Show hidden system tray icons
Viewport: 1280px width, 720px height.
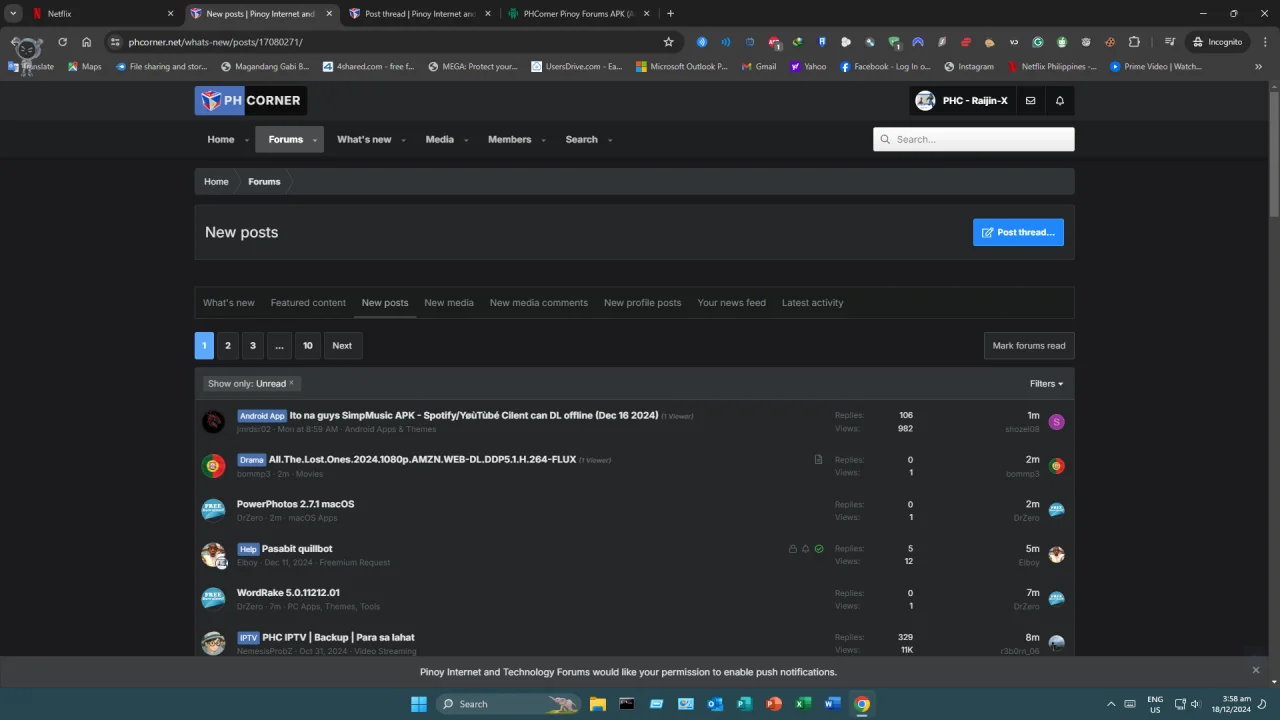[1111, 704]
